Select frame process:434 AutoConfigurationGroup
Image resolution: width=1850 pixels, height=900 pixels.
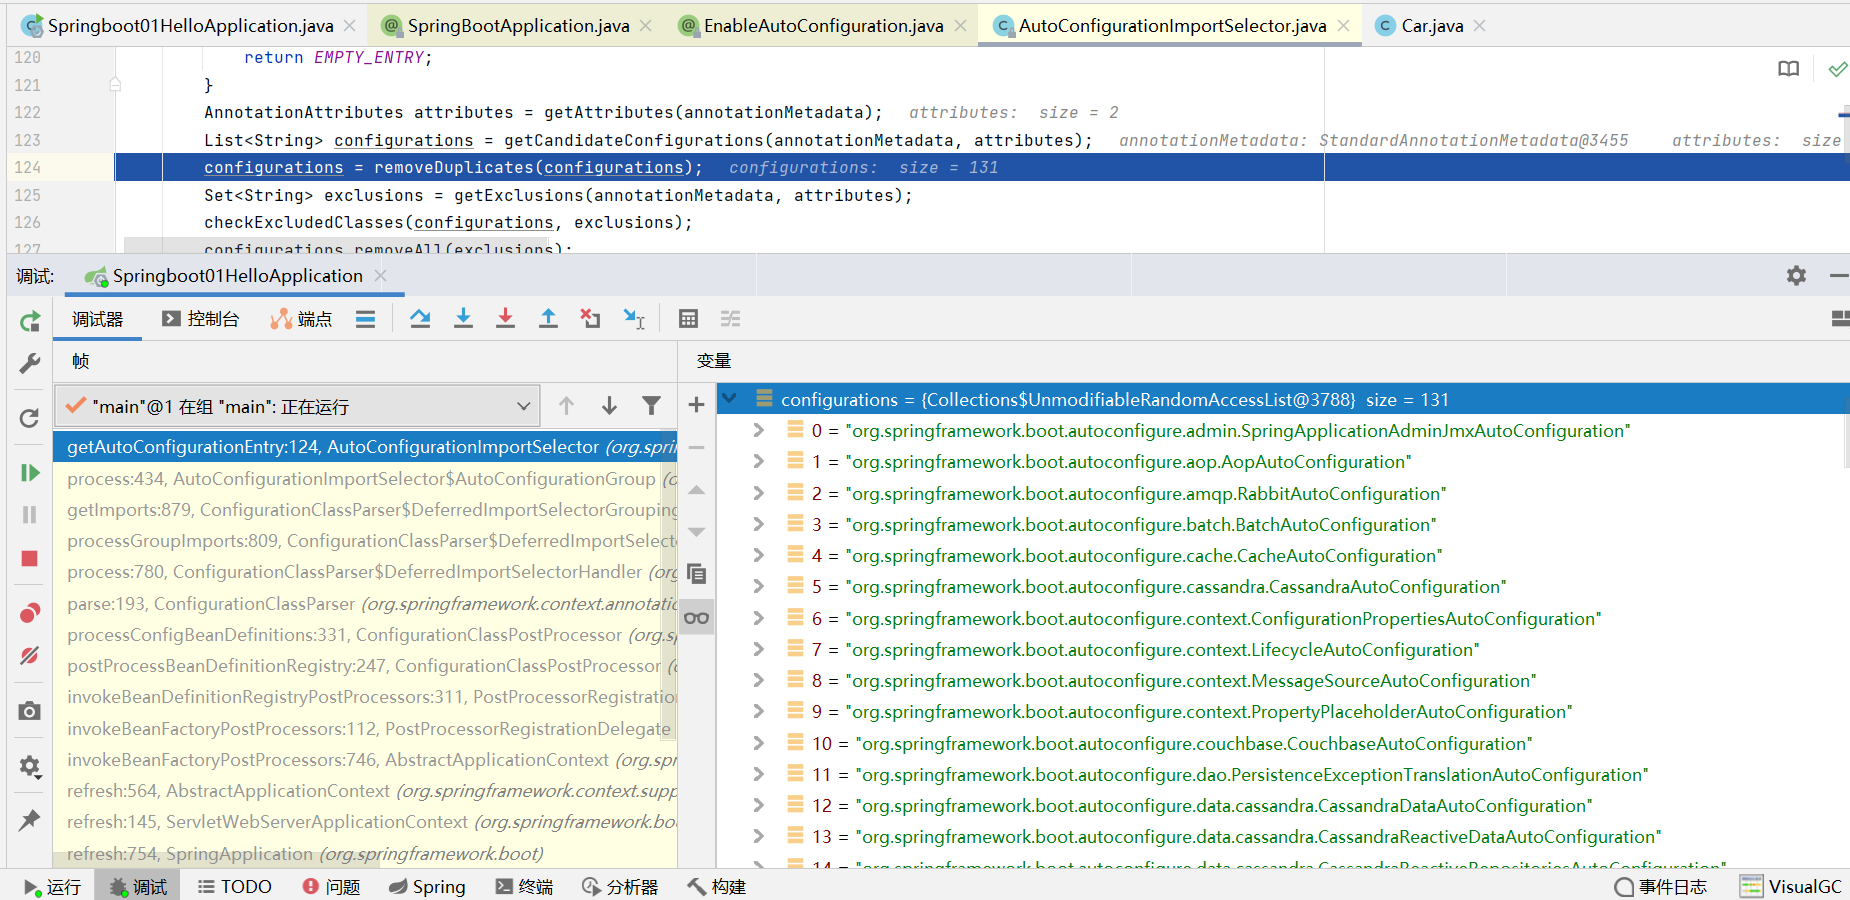(365, 478)
